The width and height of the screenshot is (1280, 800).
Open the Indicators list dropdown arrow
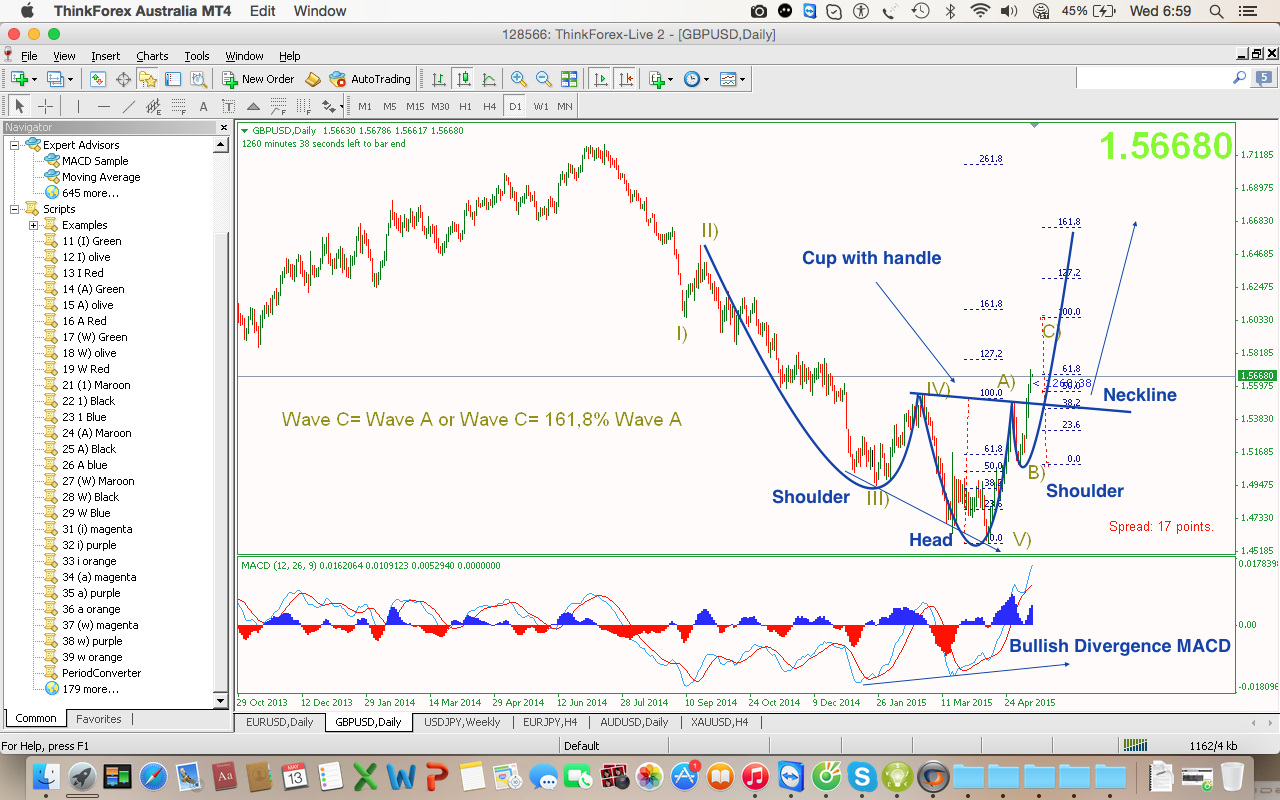click(672, 79)
